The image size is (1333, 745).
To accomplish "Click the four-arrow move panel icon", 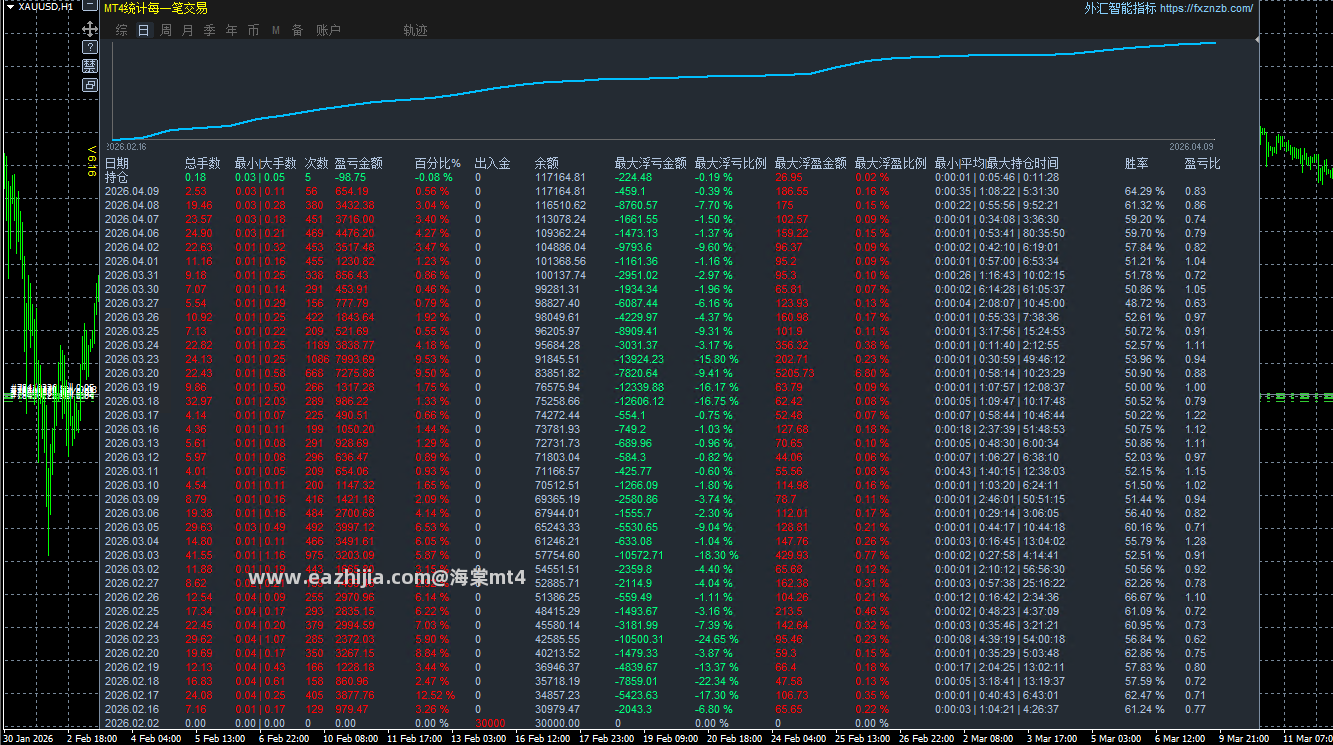I will [90, 30].
